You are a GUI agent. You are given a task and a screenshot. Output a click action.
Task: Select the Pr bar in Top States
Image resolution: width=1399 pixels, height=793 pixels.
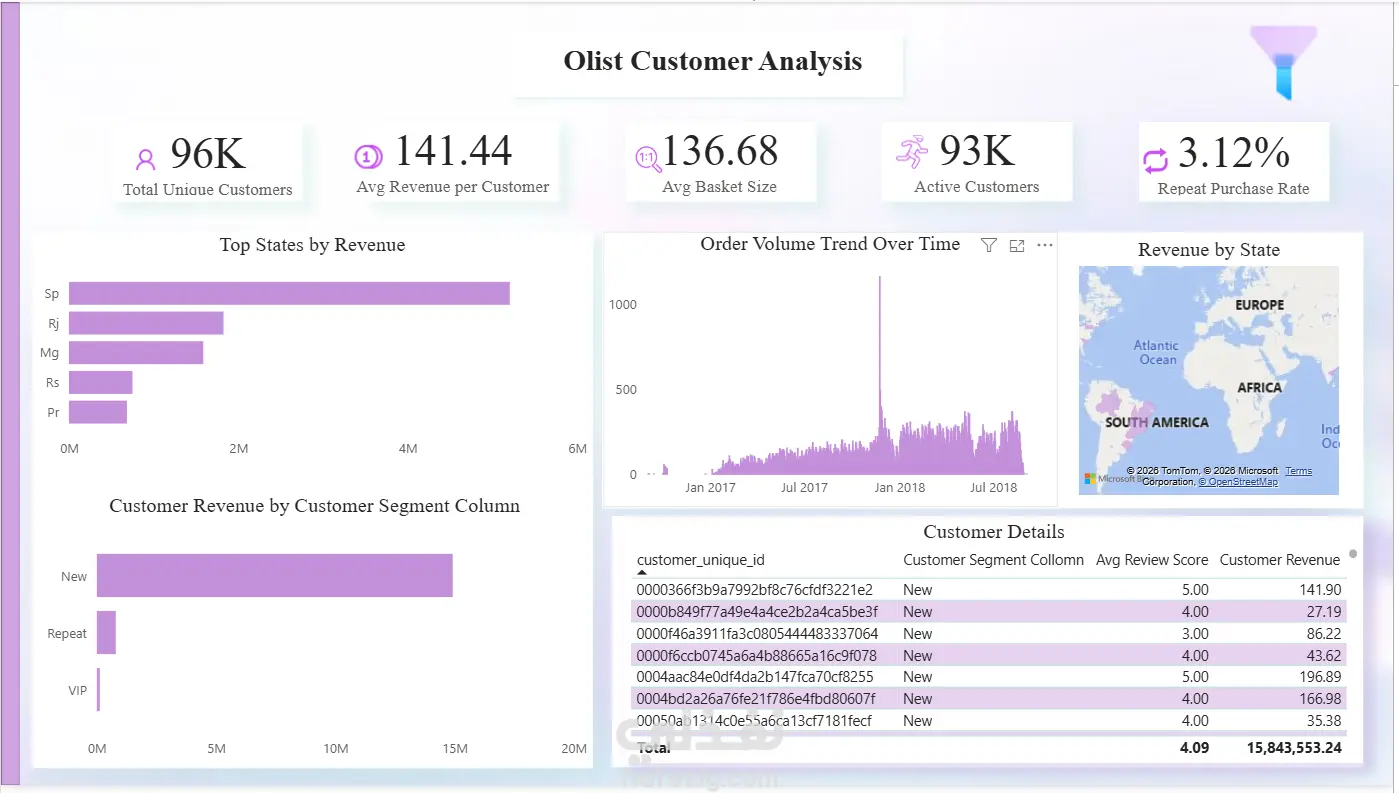pyautogui.click(x=98, y=412)
